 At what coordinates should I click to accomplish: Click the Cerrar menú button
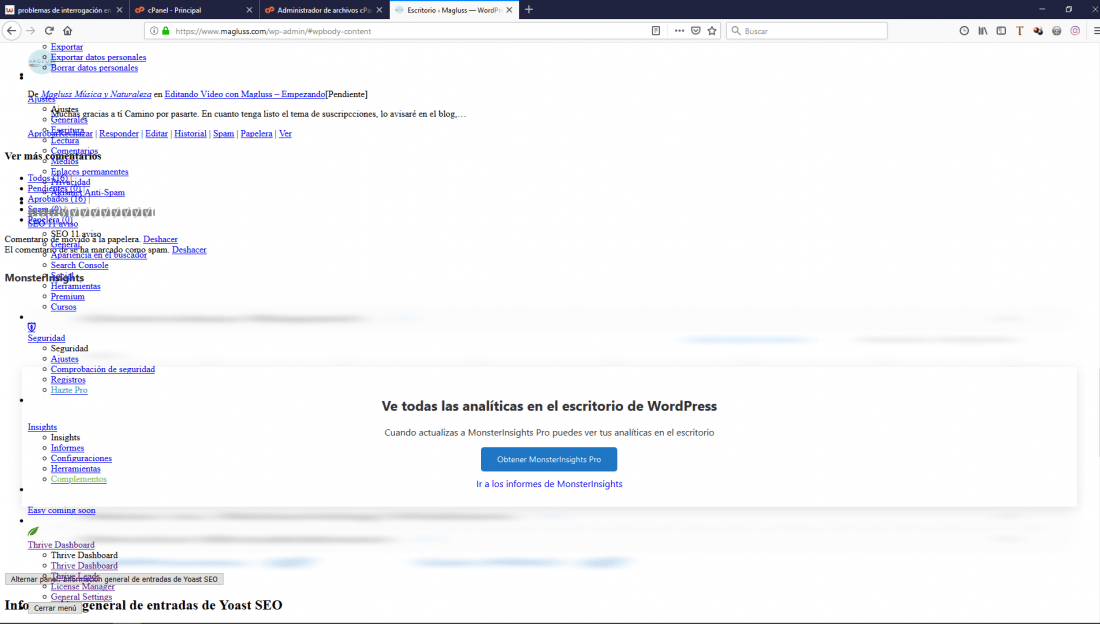pos(55,608)
